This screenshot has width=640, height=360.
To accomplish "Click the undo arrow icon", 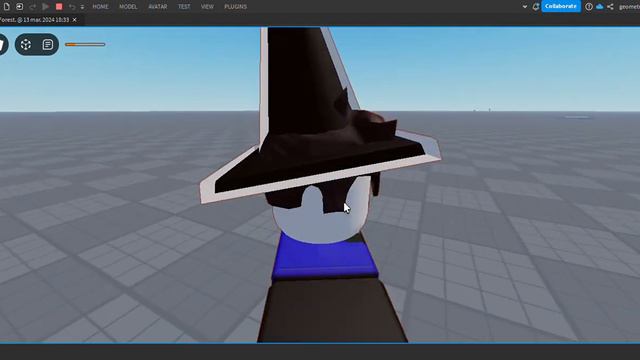I will click(x=72, y=7).
